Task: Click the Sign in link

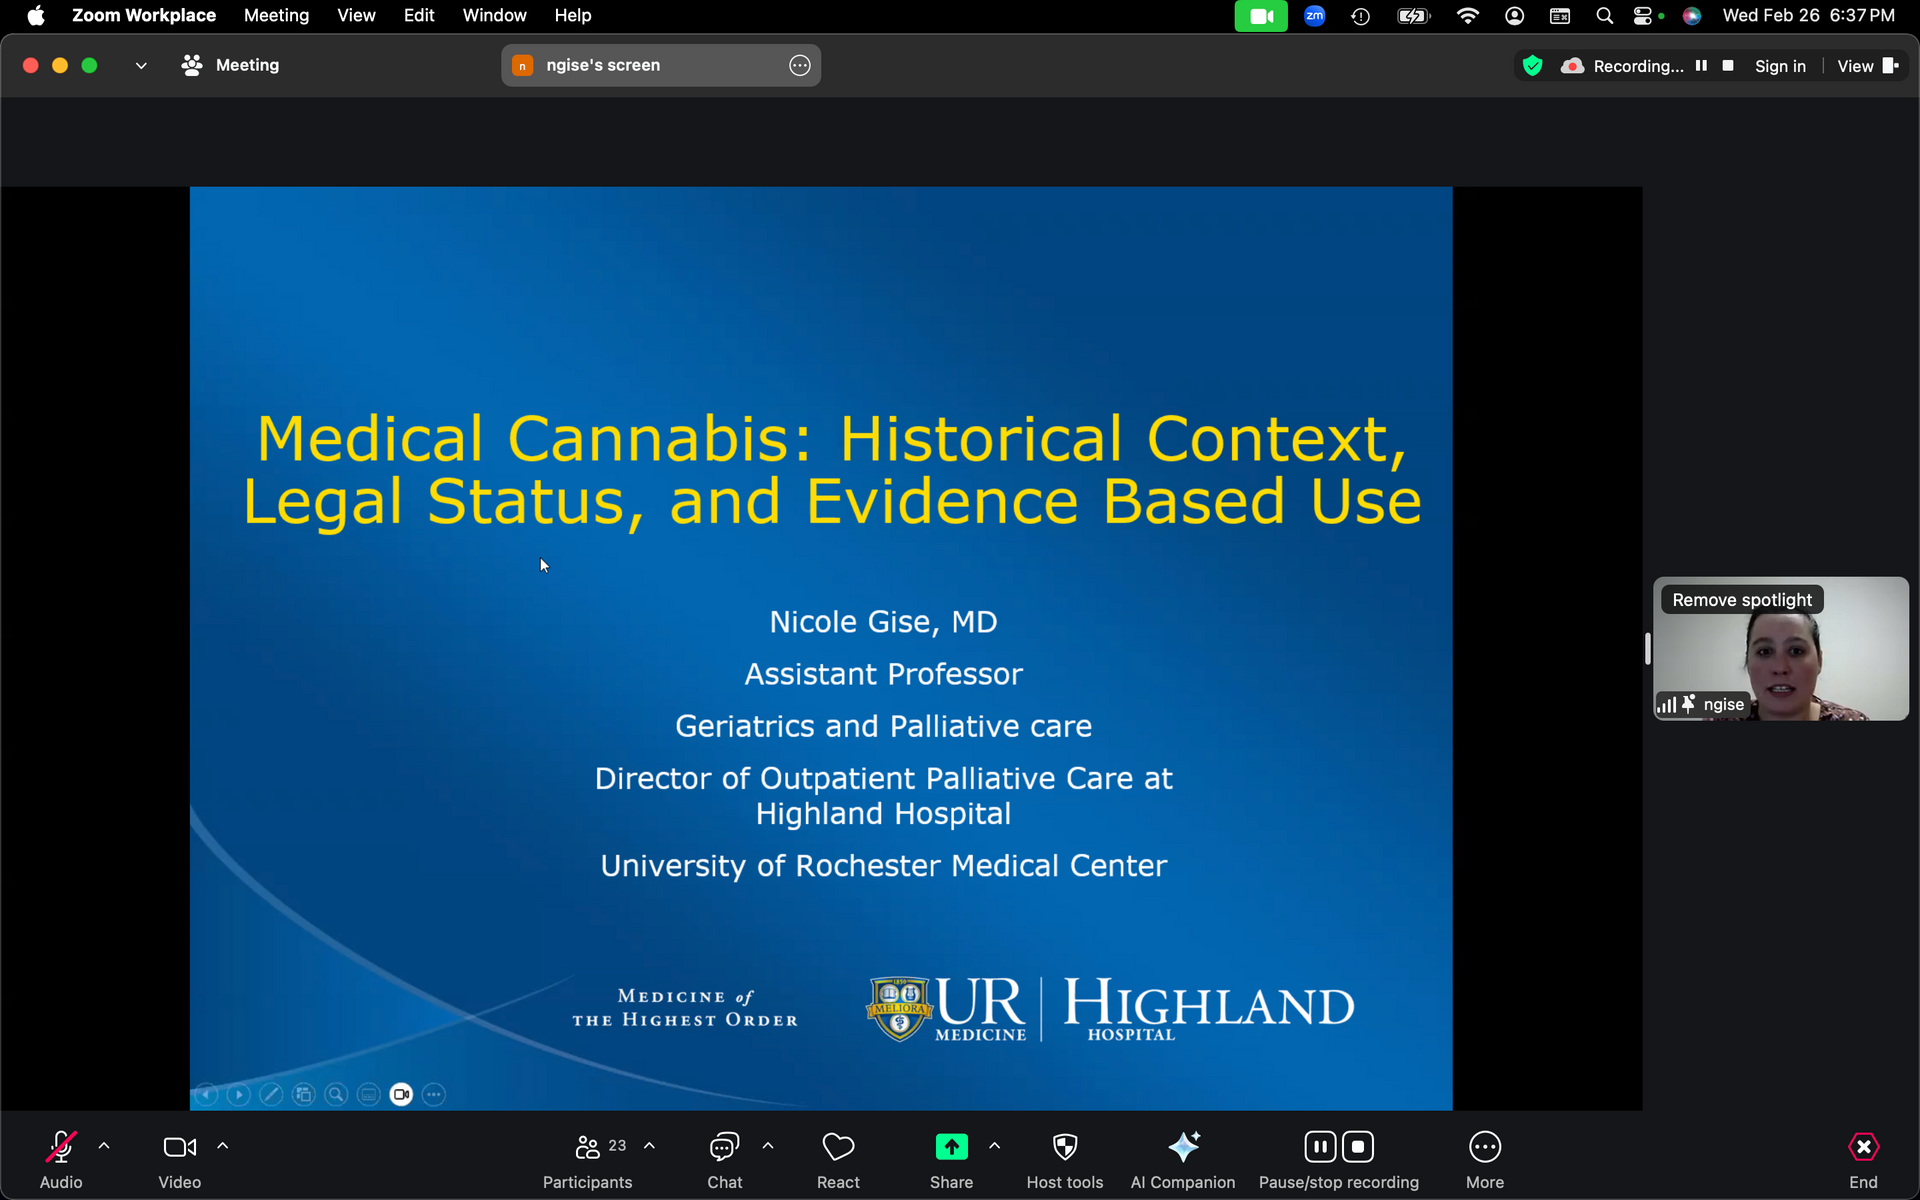Action: click(x=1780, y=66)
